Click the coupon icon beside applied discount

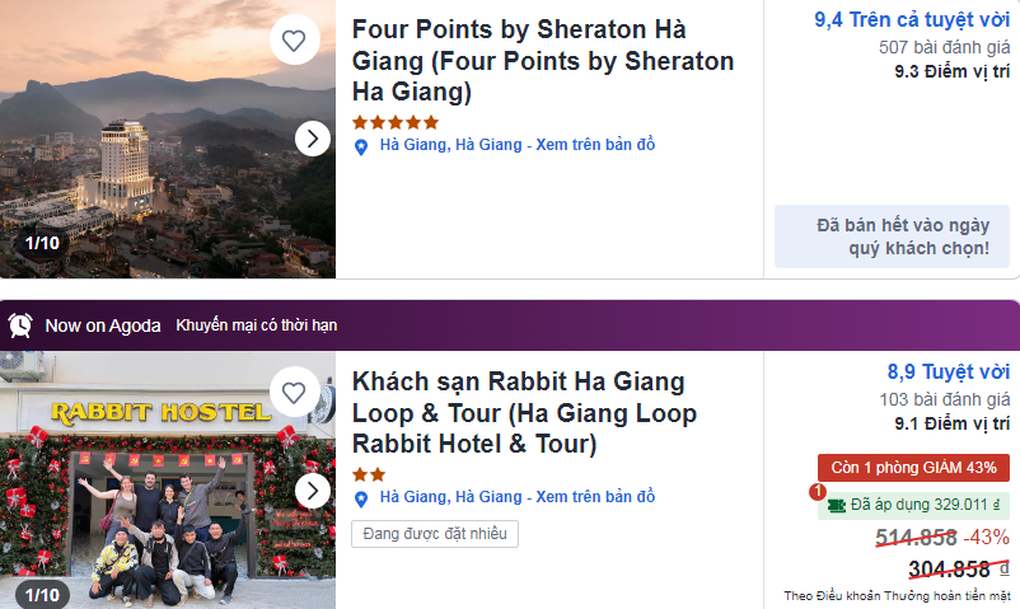point(834,505)
